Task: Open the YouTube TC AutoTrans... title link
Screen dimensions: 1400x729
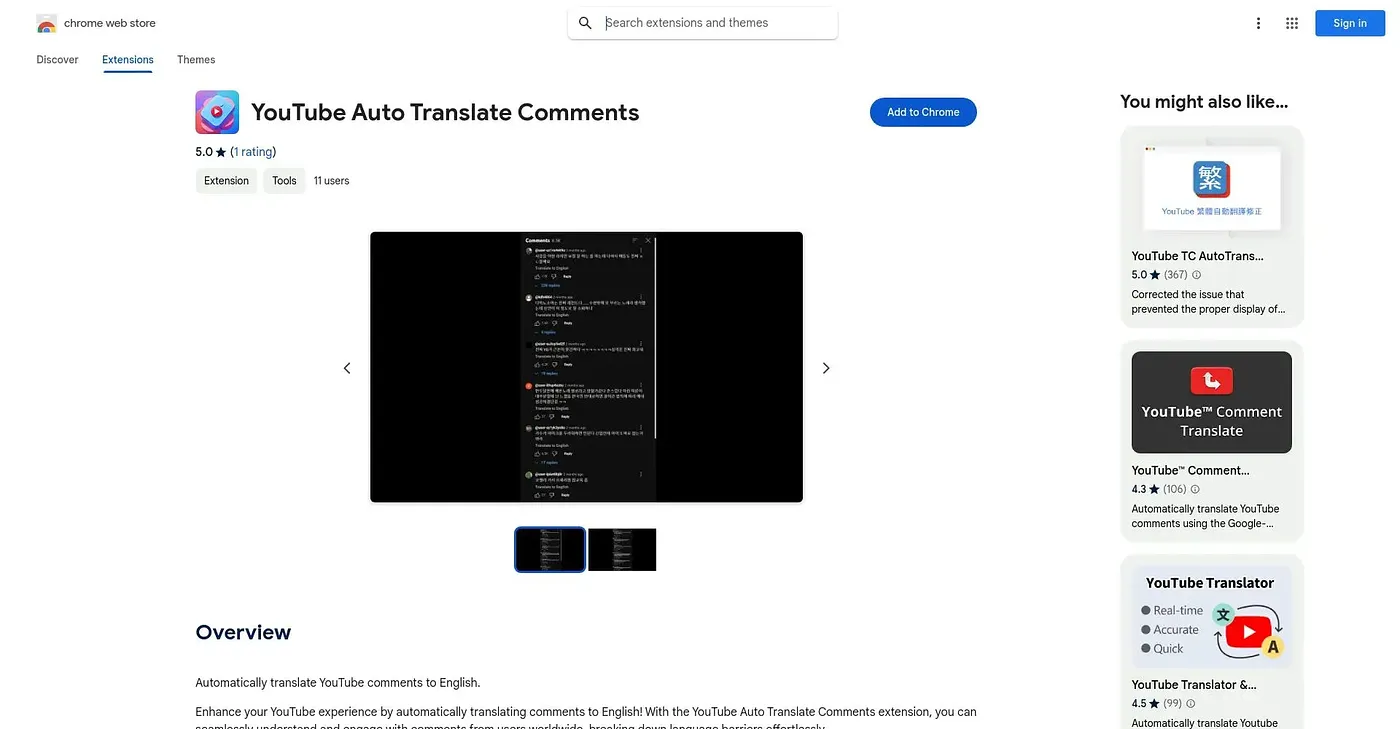Action: pyautogui.click(x=1197, y=256)
